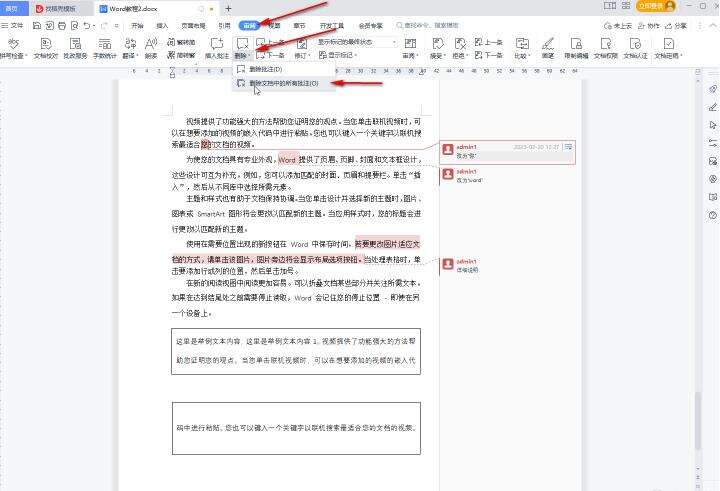Jump to previous revision next to 拒绝
The image size is (720, 491).
[x=489, y=42]
